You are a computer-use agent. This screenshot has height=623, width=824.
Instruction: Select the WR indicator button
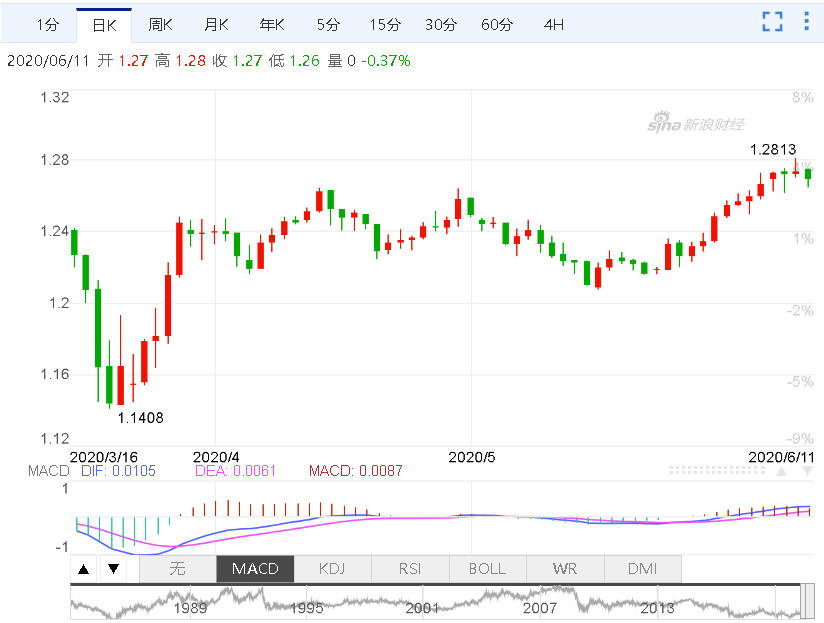tap(565, 569)
